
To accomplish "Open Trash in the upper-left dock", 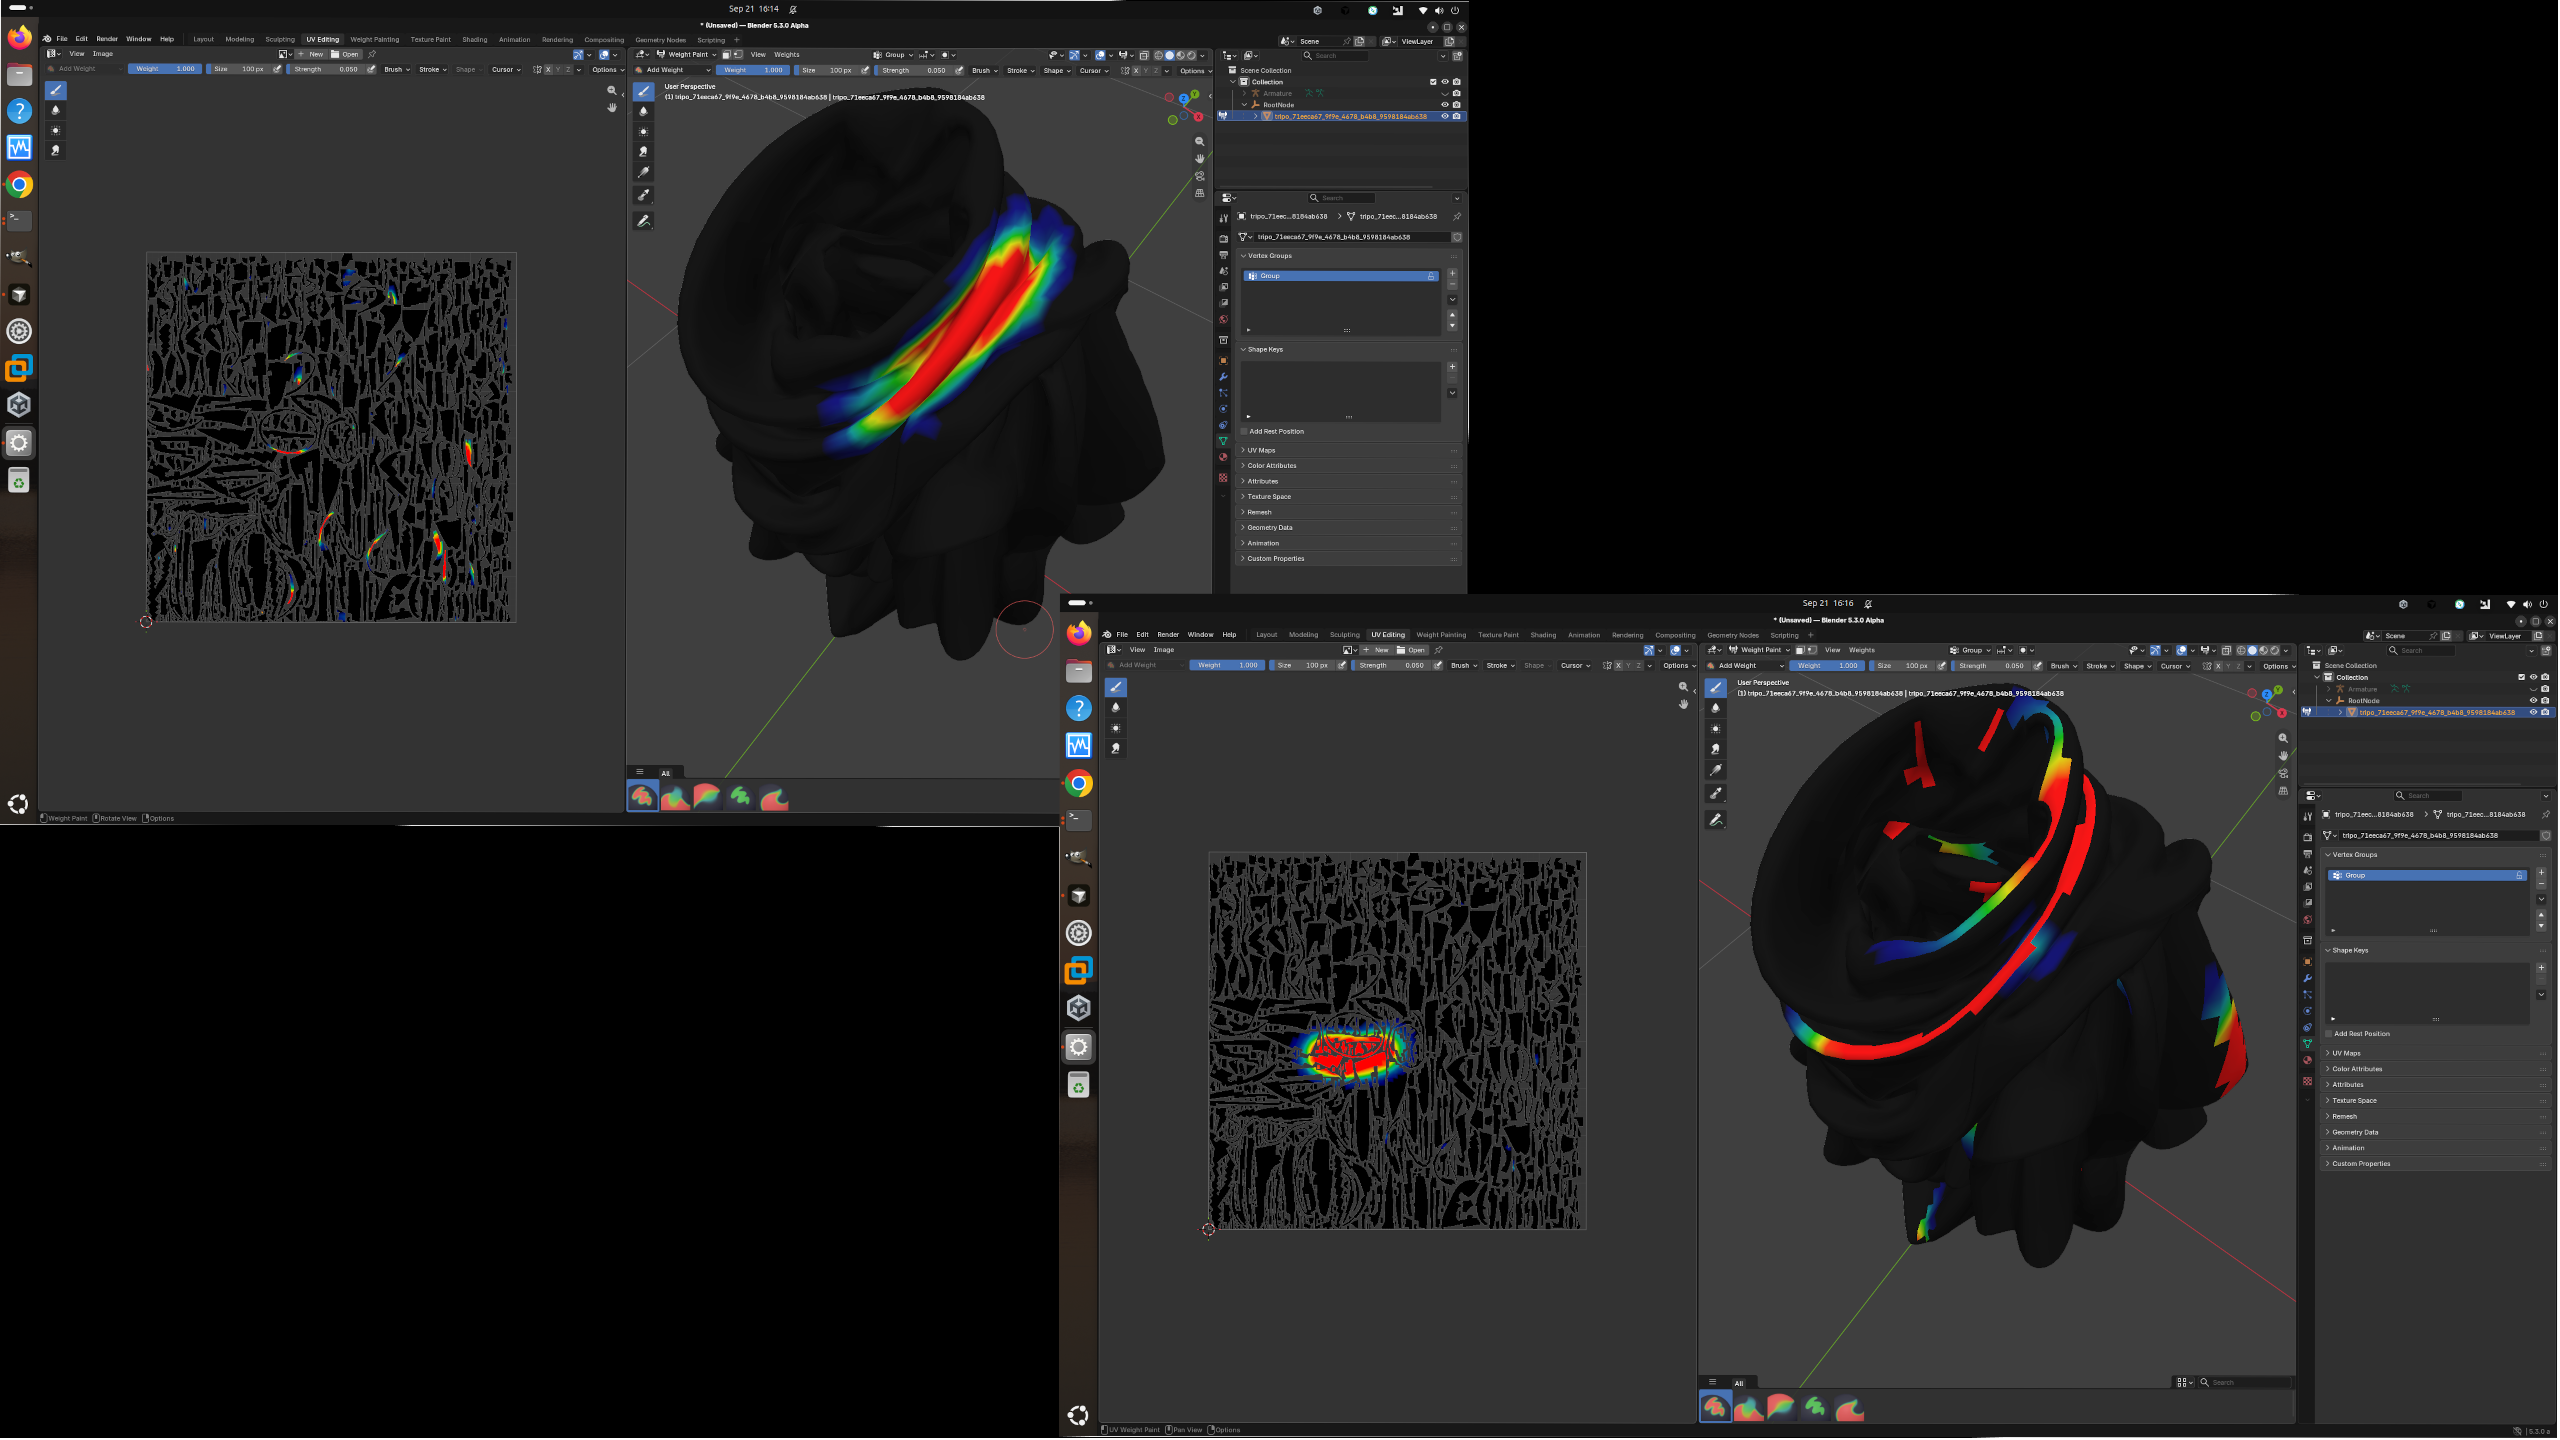I will 19,482.
